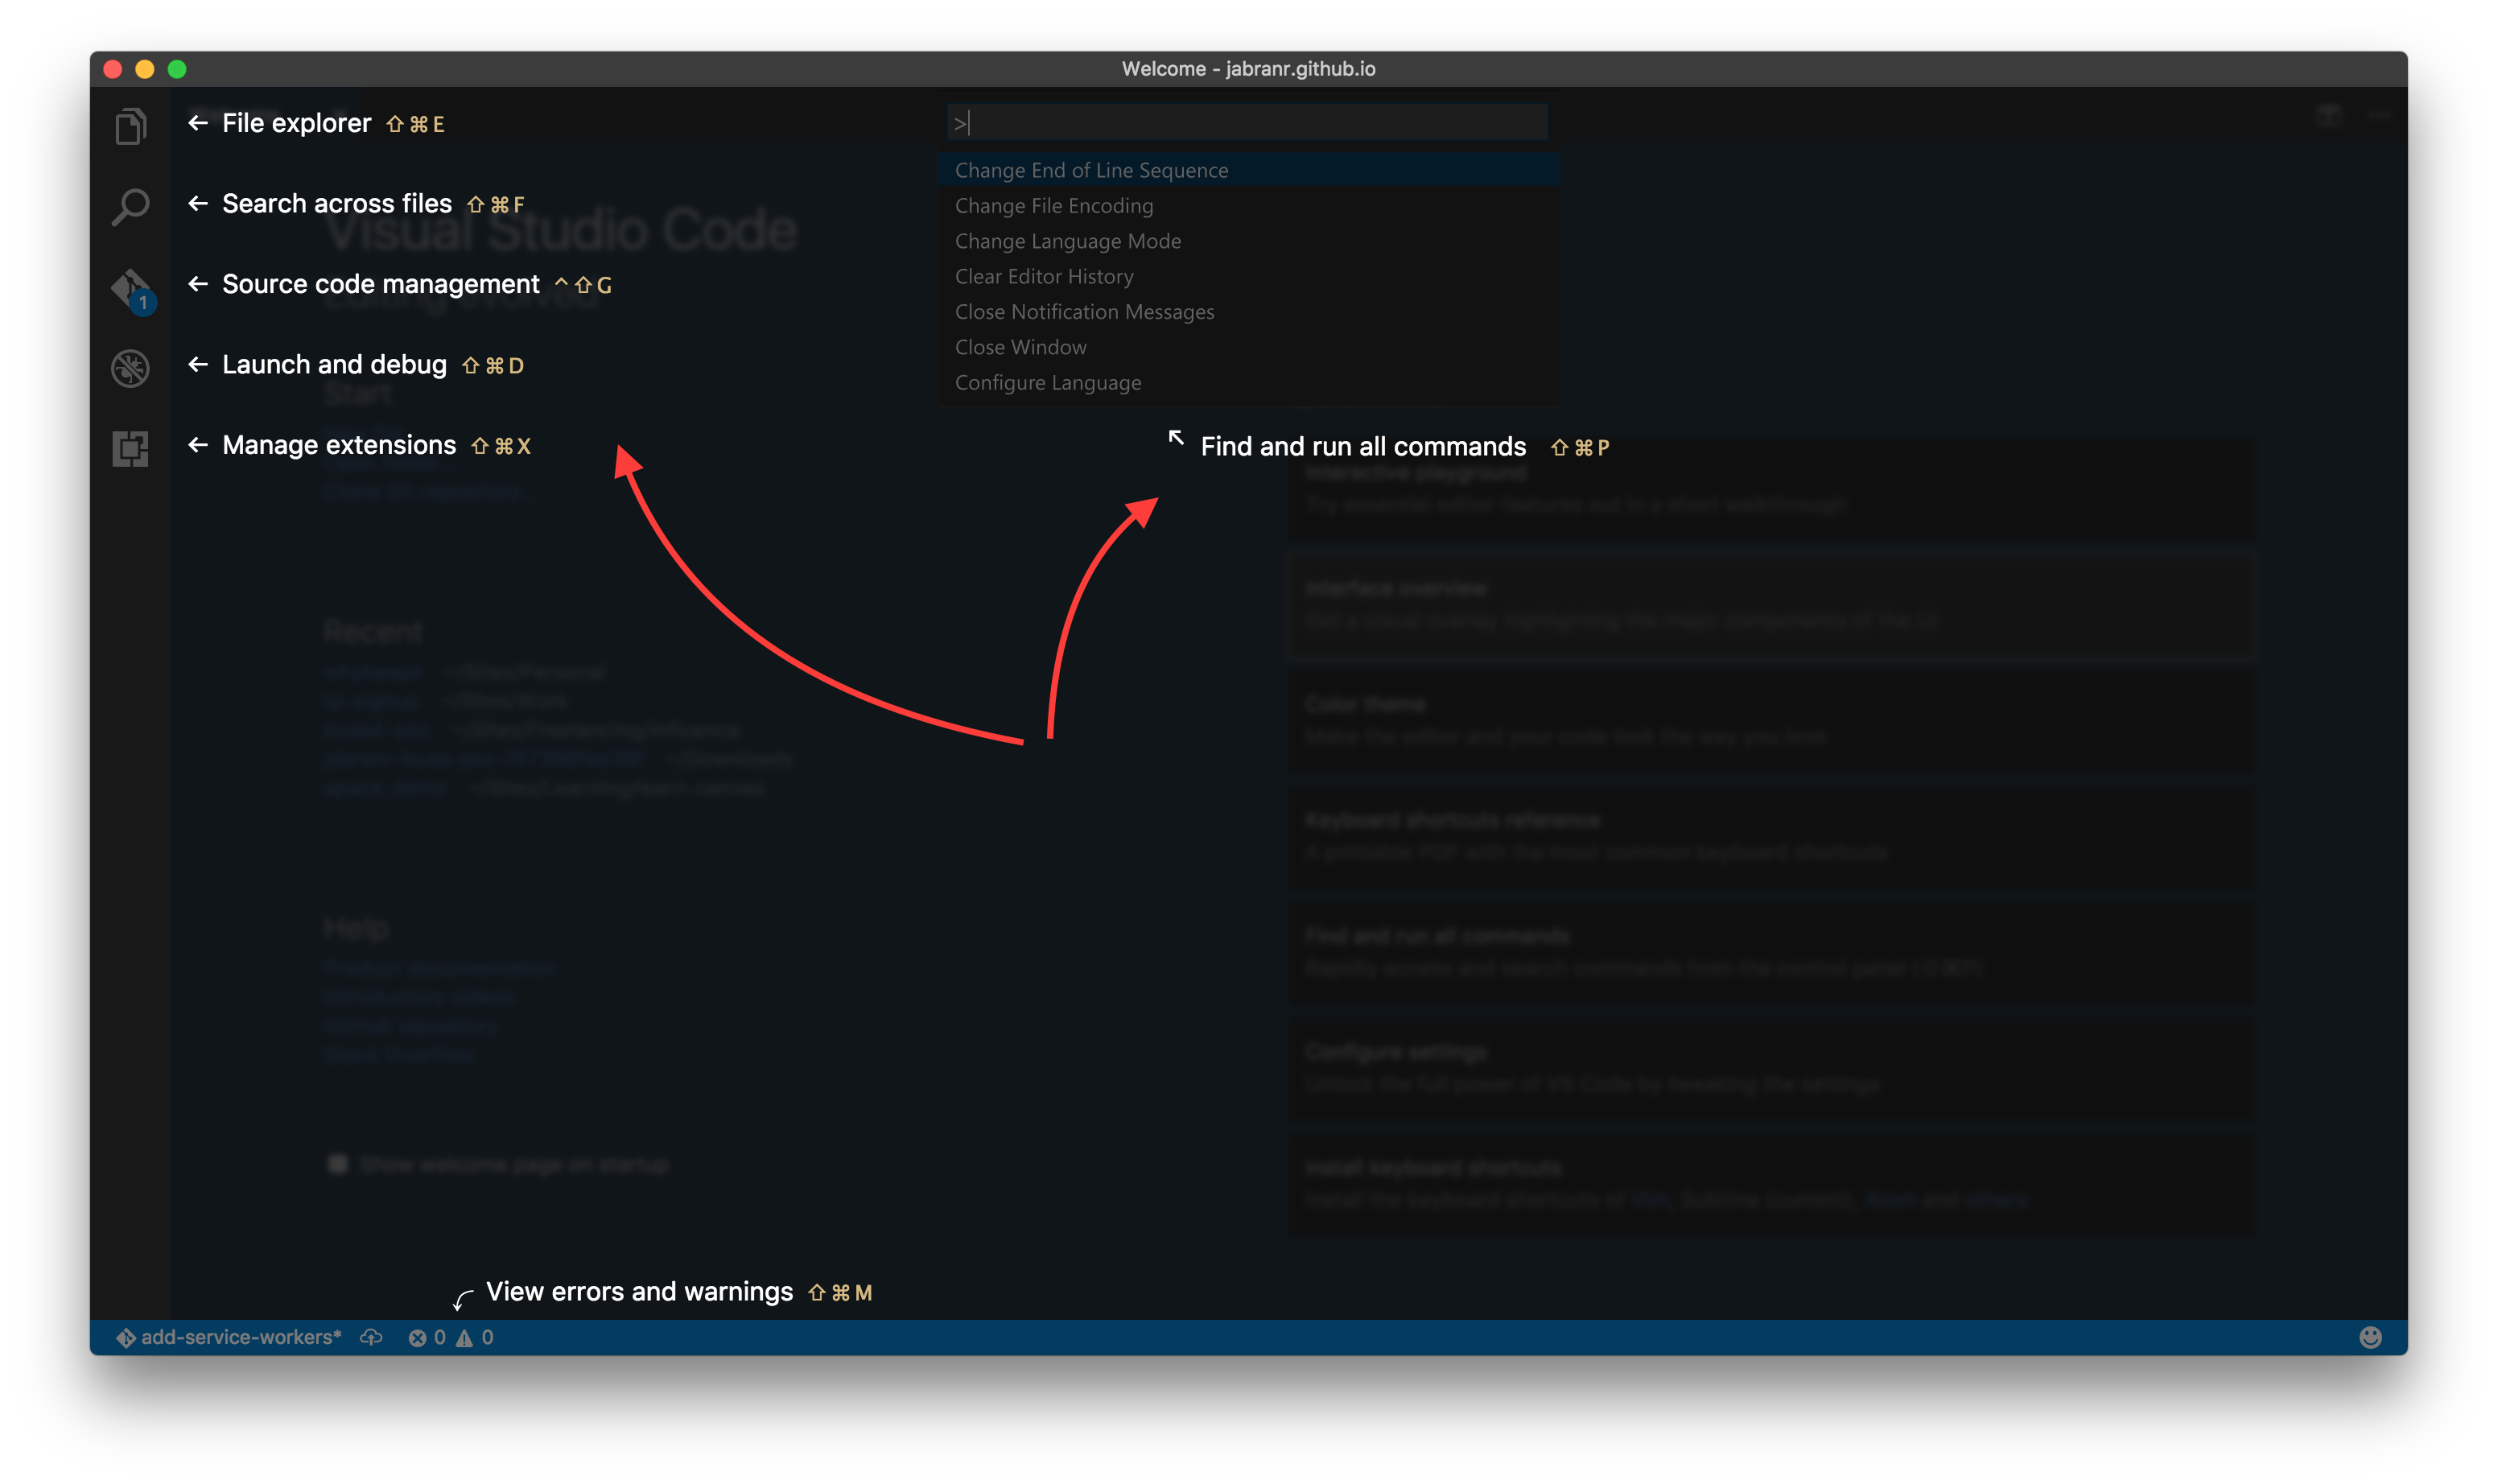Image resolution: width=2498 pixels, height=1484 pixels.
Task: Click the Search across files overlay label
Action: [x=337, y=203]
